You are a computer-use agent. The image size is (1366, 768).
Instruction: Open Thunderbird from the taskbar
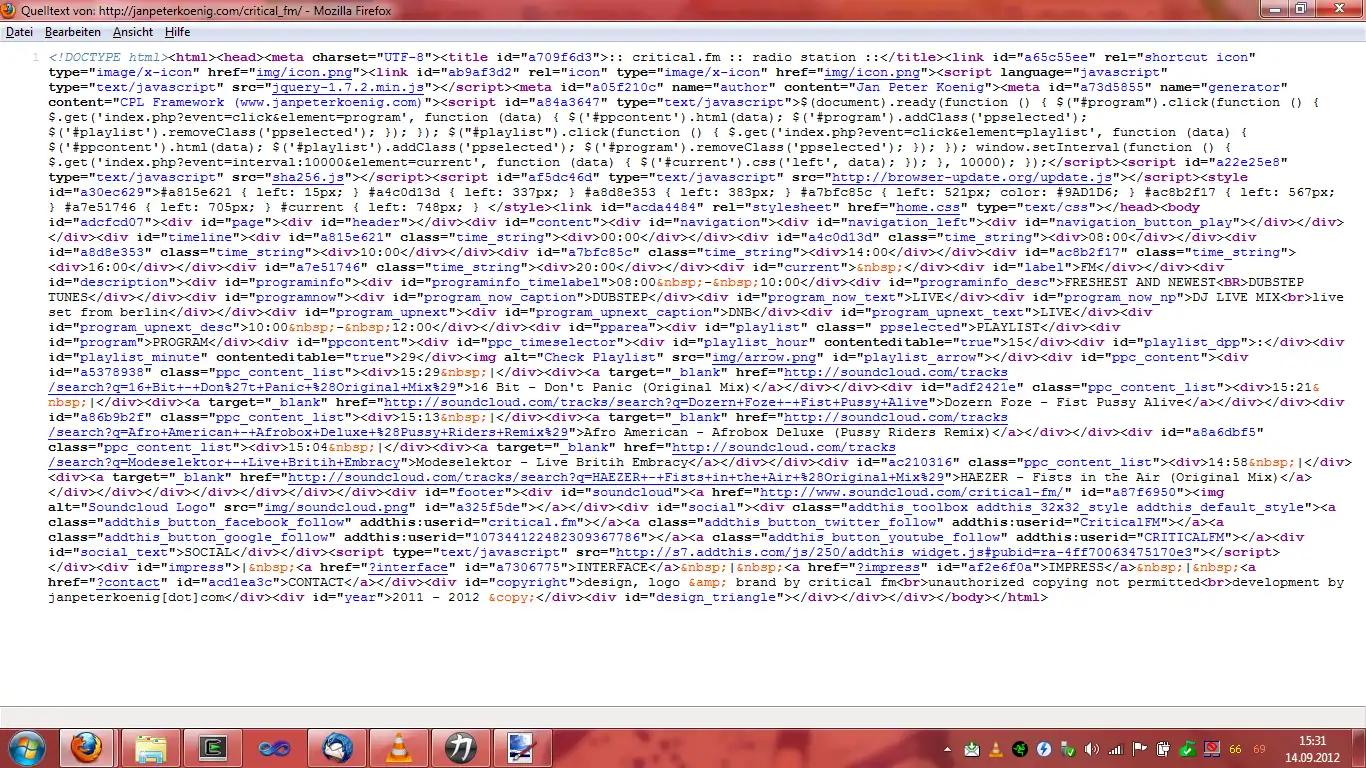coord(337,747)
